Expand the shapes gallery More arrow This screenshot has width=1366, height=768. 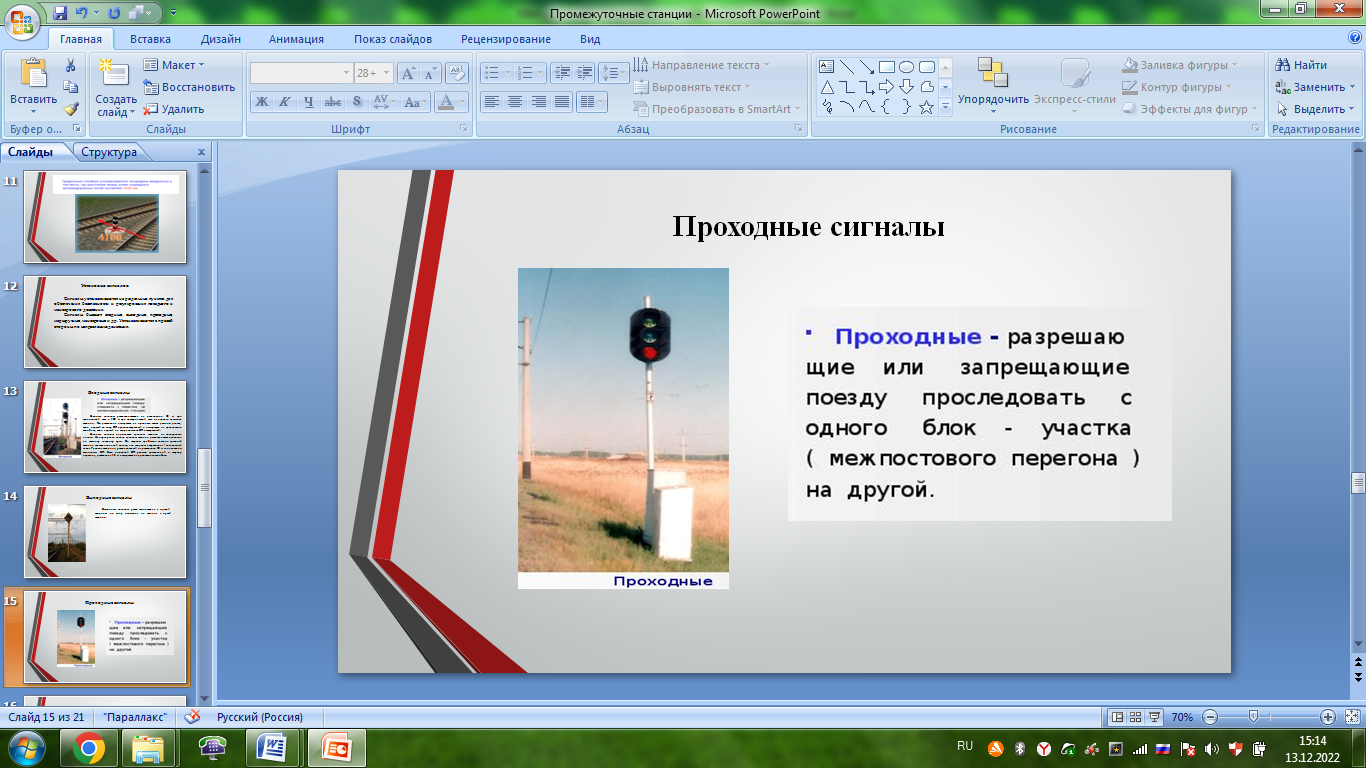coord(946,107)
